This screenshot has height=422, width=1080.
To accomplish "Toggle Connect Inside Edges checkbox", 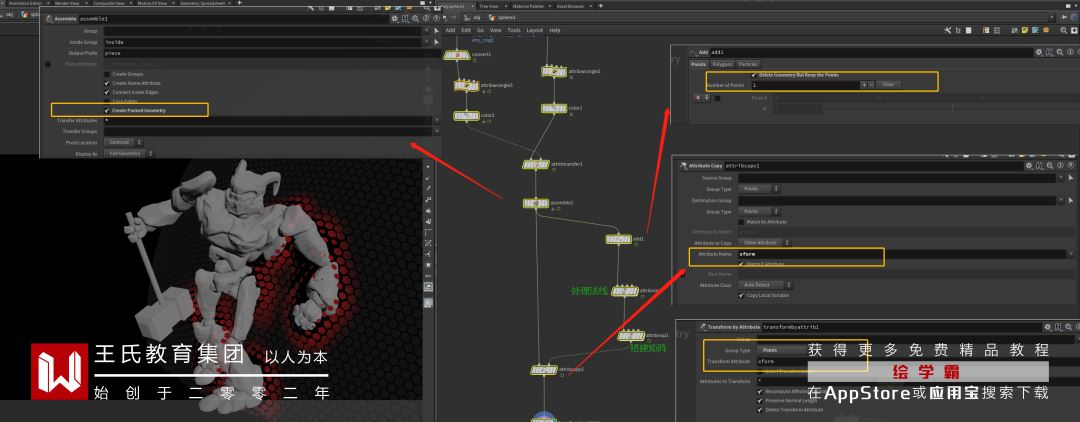I will pos(107,92).
